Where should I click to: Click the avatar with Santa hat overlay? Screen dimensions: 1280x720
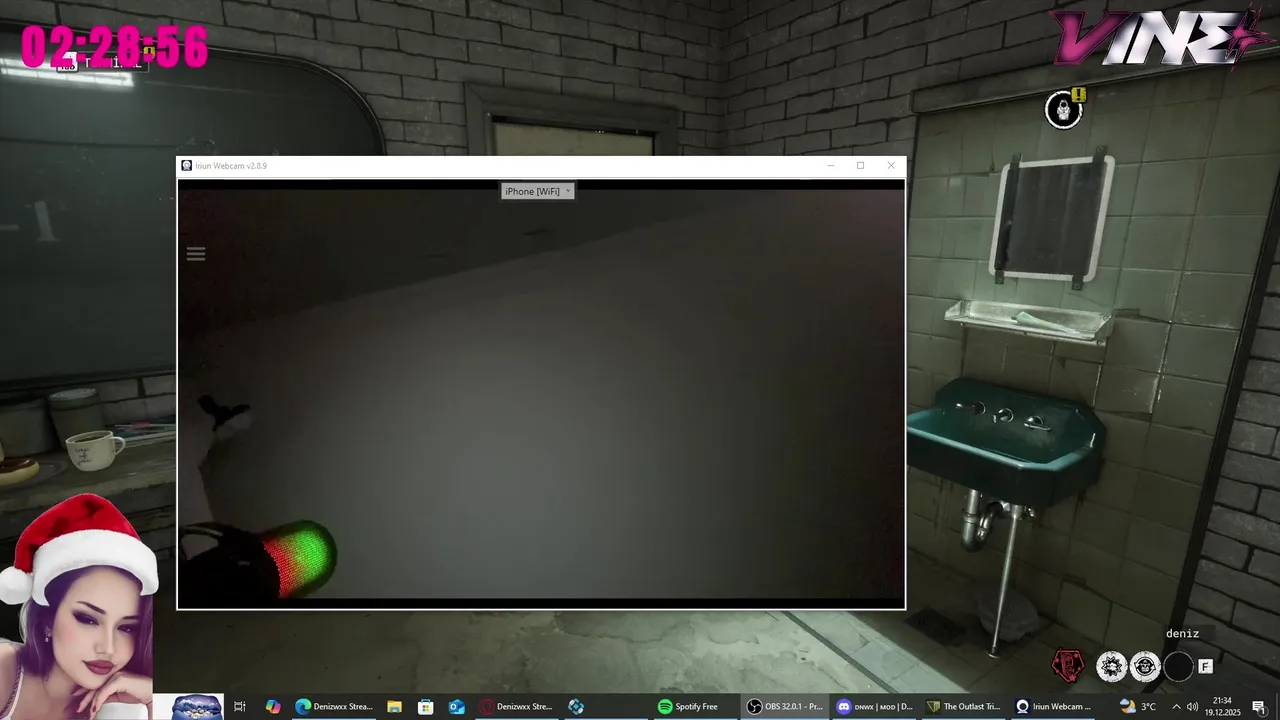coord(78,606)
